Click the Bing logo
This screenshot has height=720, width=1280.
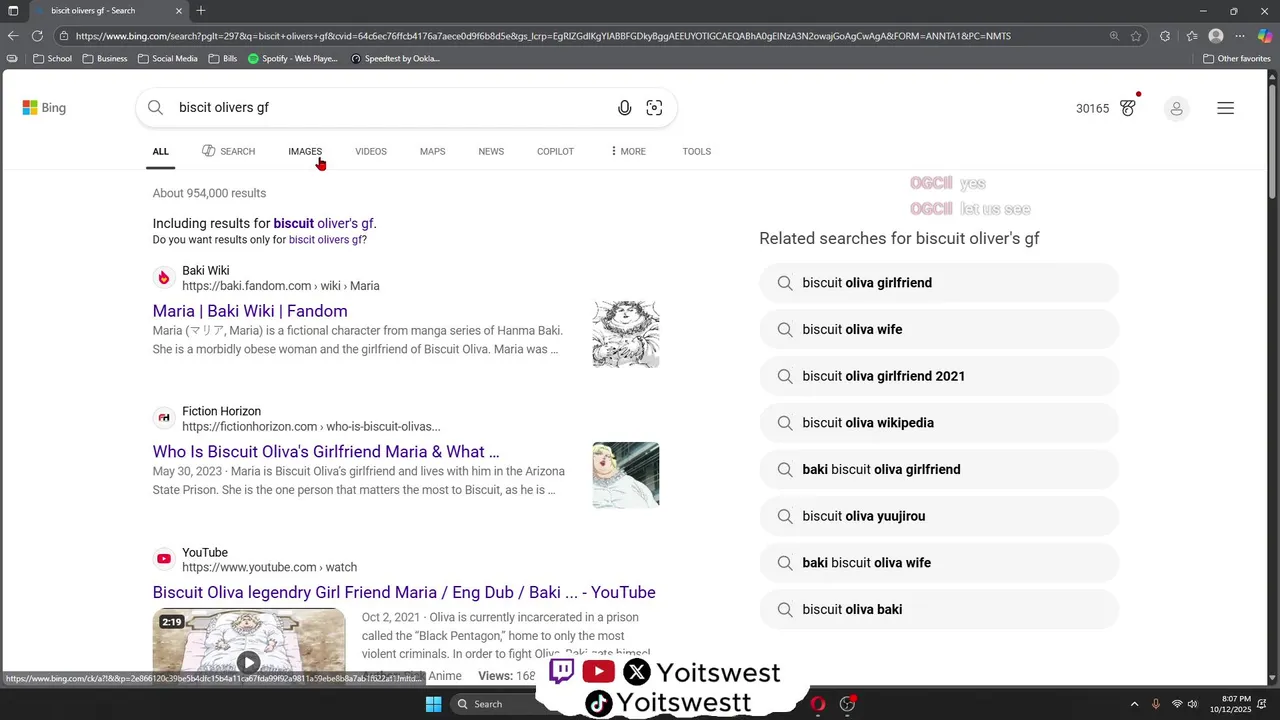pyautogui.click(x=44, y=108)
